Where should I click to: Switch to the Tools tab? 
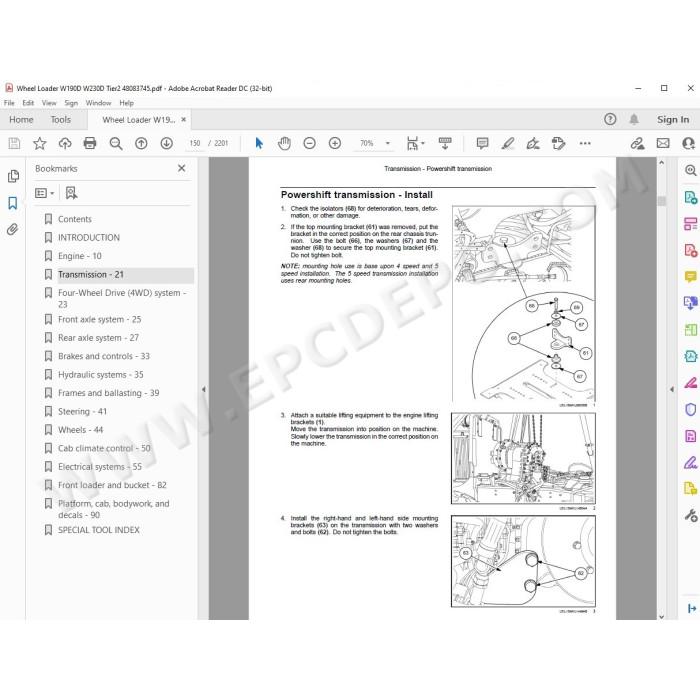[x=60, y=120]
